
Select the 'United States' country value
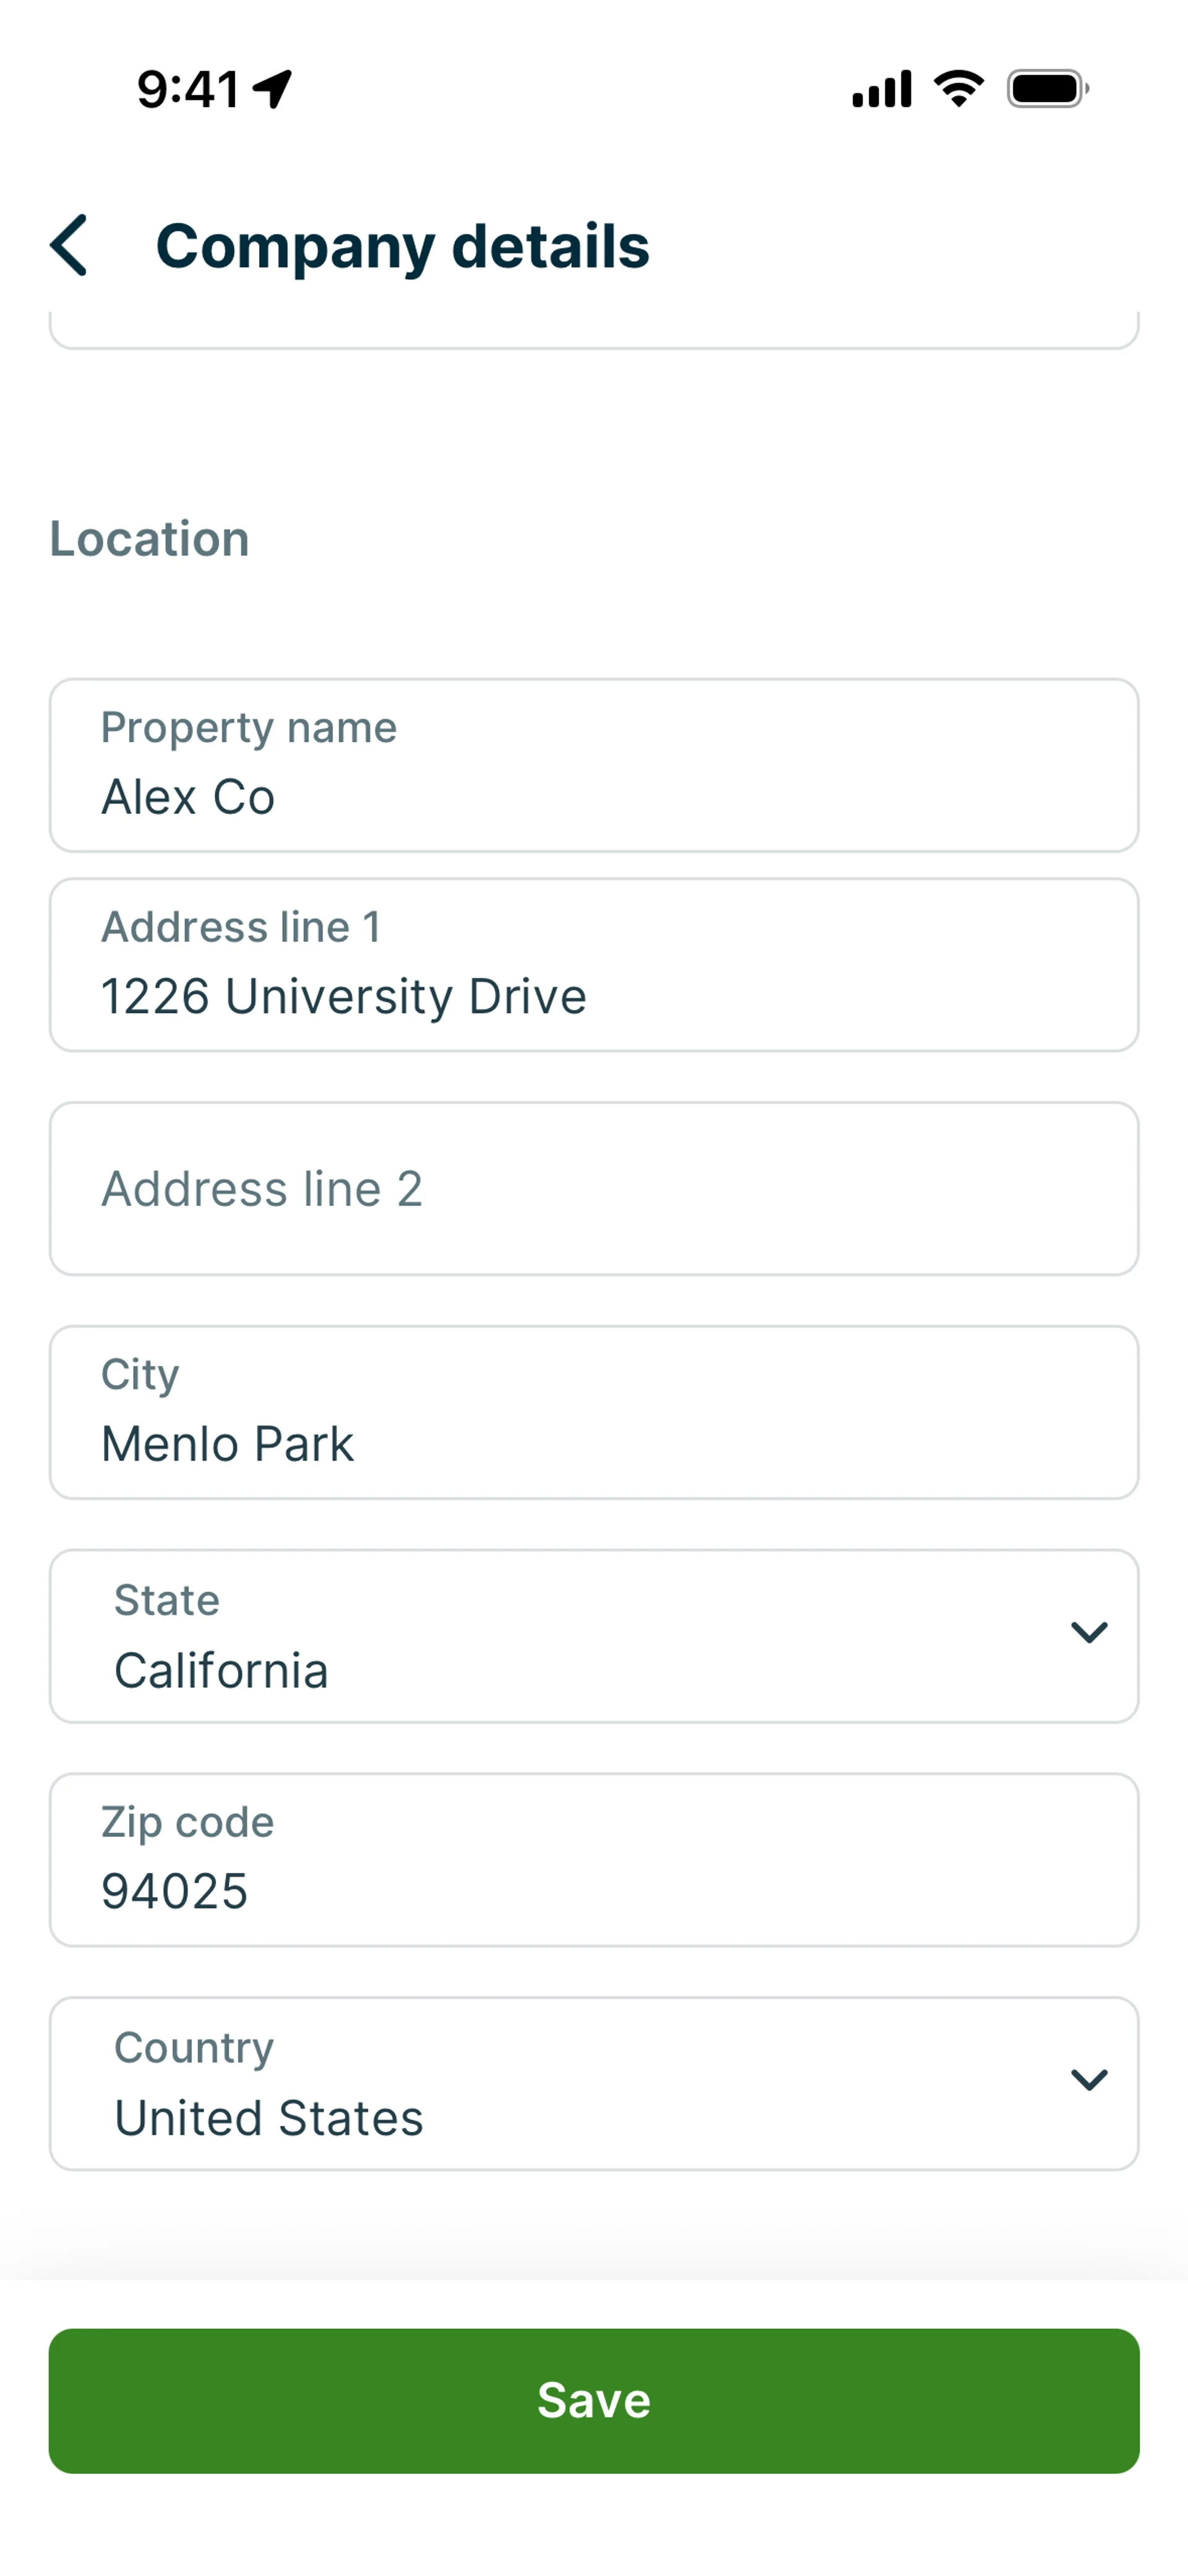coord(268,2117)
